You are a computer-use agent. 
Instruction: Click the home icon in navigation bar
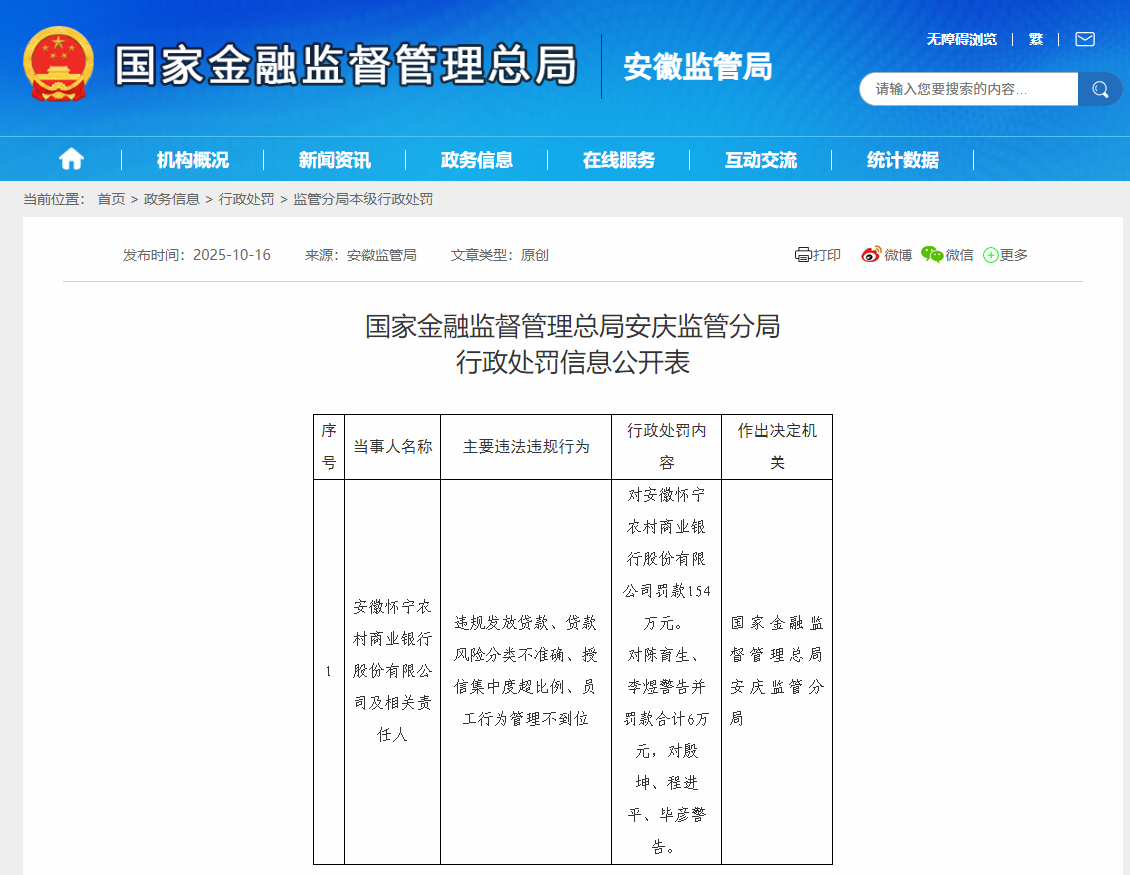[71, 159]
